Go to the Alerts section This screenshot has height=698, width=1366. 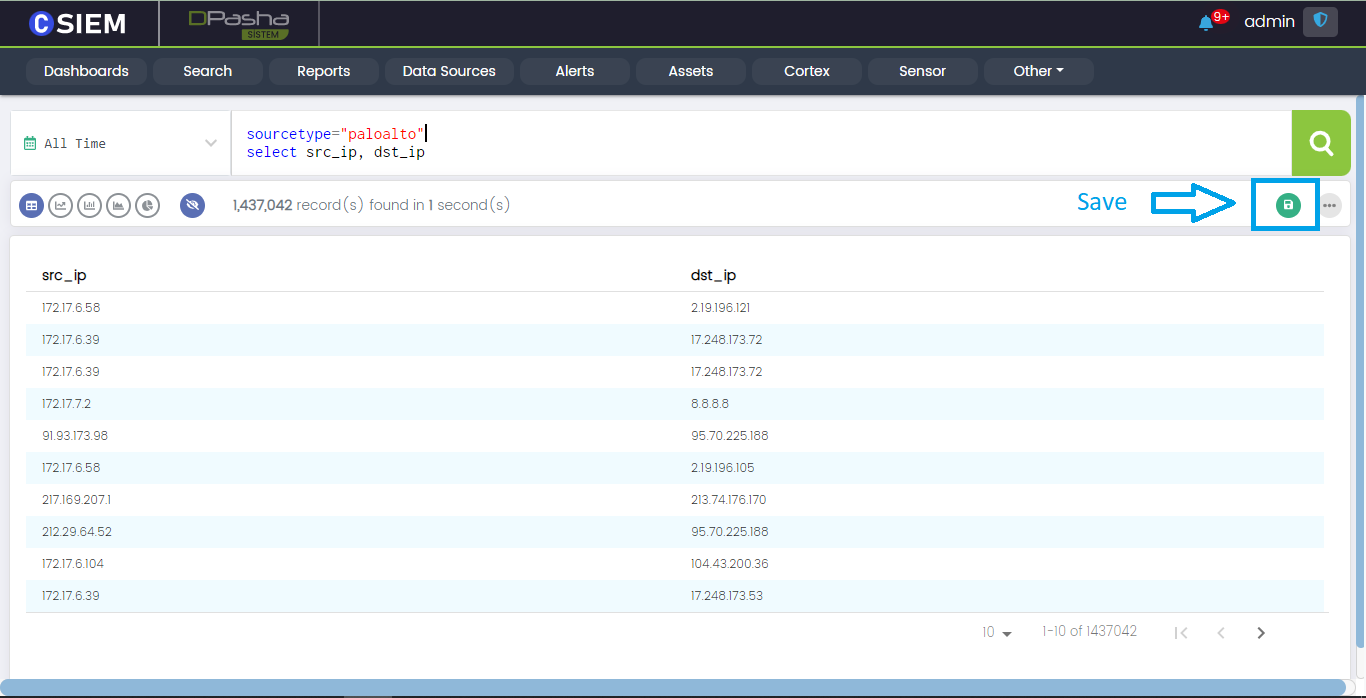coord(574,71)
